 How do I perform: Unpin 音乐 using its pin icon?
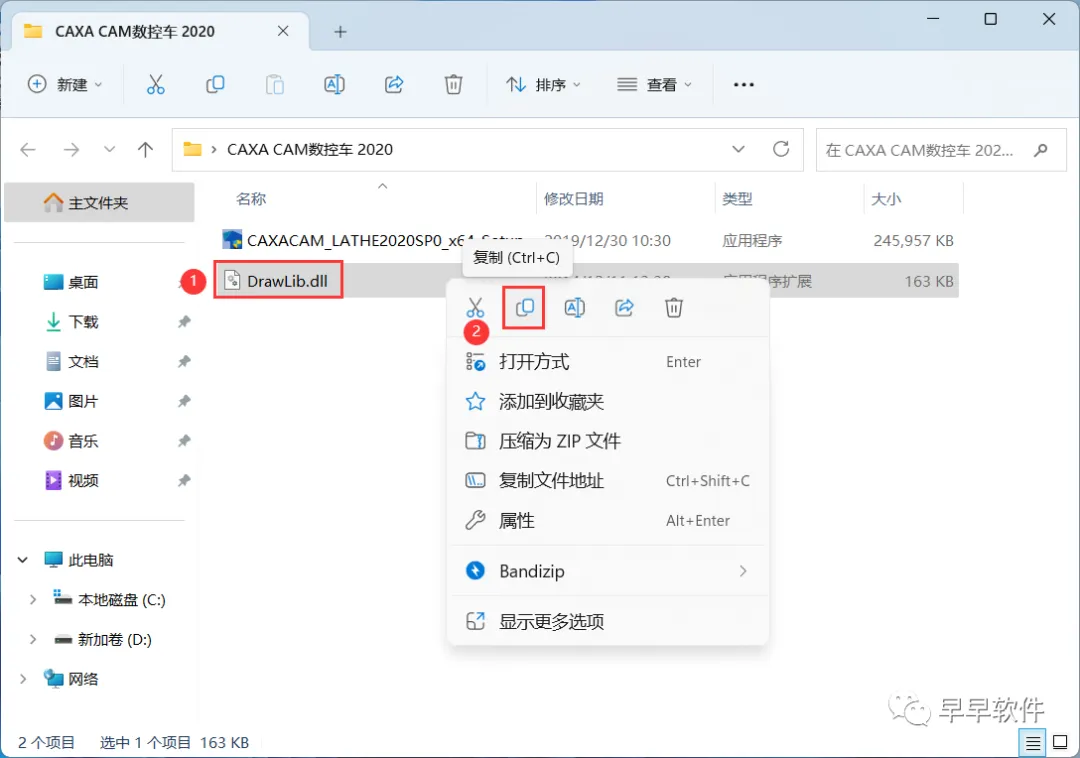pos(184,441)
